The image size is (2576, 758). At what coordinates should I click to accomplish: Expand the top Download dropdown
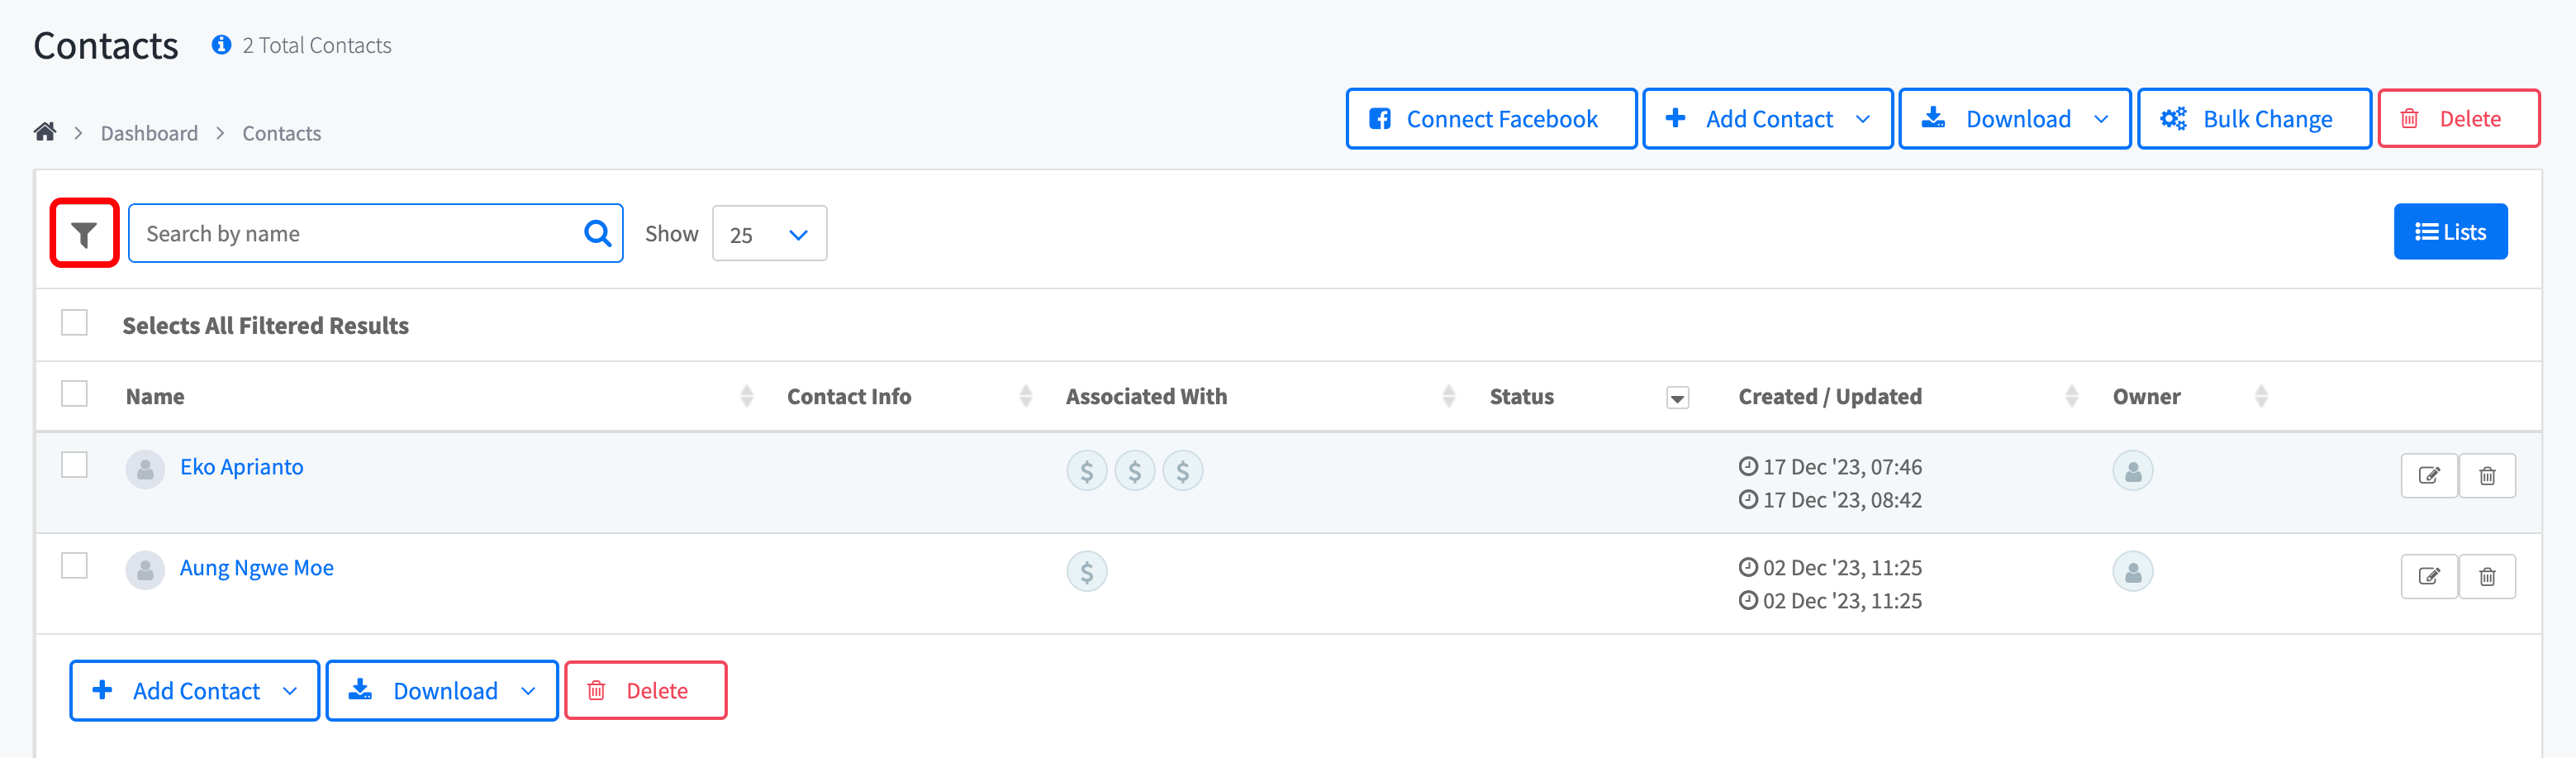coord(2100,119)
